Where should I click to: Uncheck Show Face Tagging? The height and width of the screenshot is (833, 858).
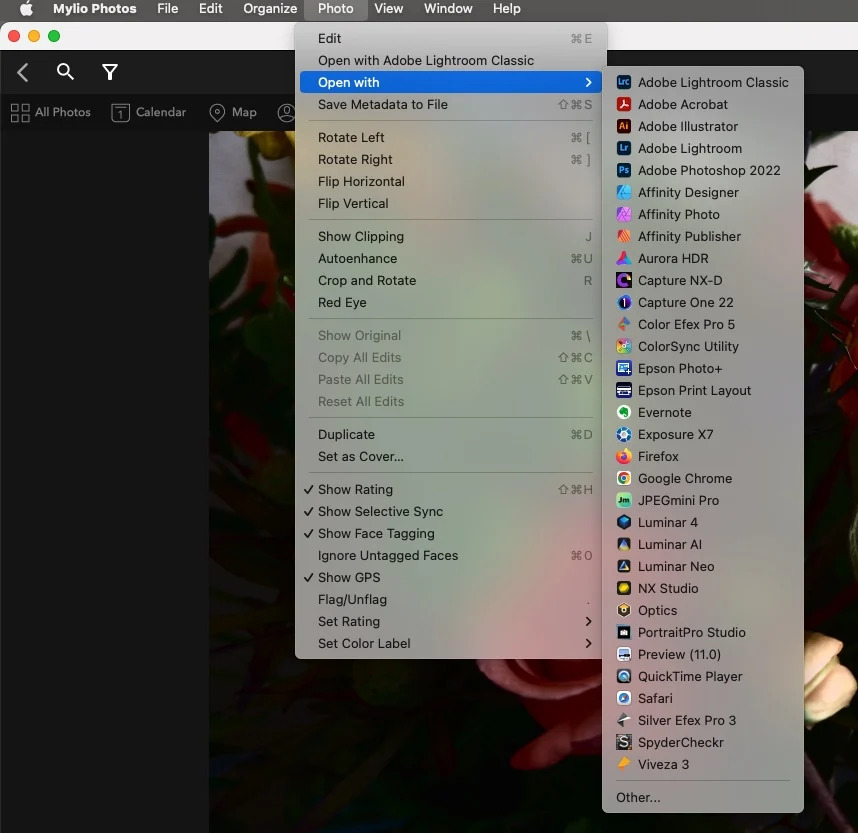coord(376,534)
